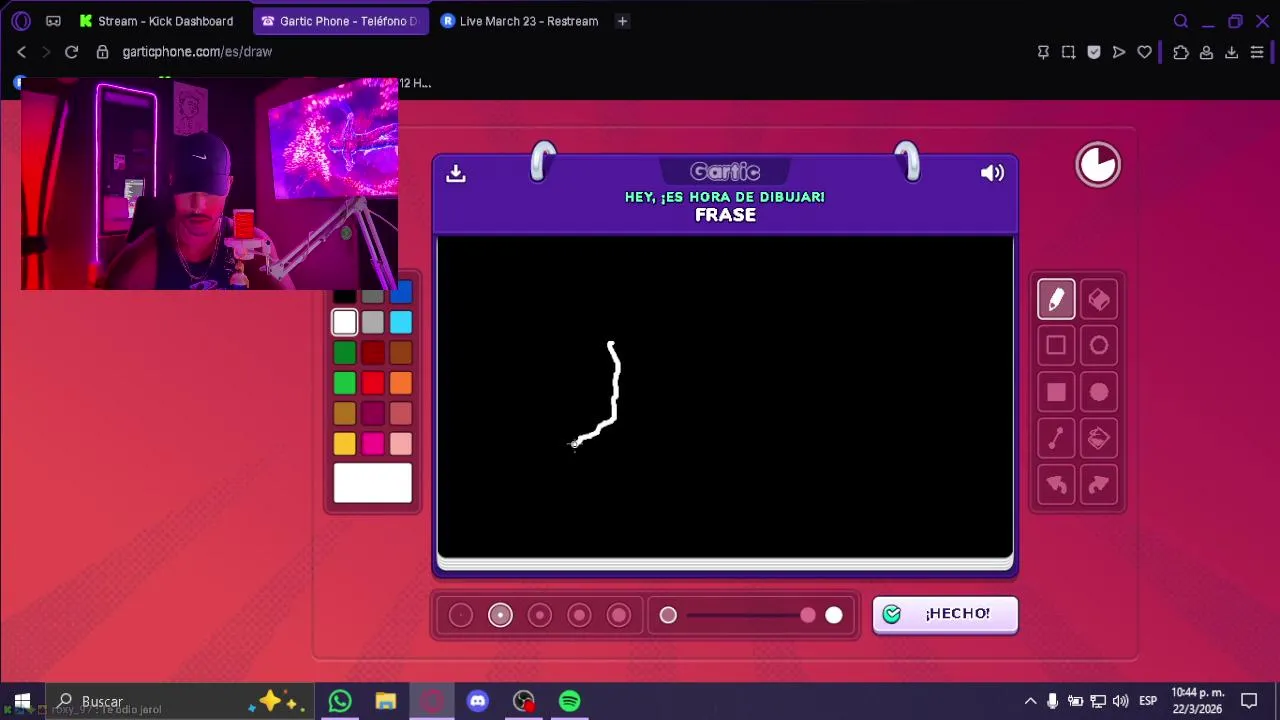This screenshot has height=720, width=1280.
Task: Click the pin icon in address bar
Action: pyautogui.click(x=1043, y=52)
